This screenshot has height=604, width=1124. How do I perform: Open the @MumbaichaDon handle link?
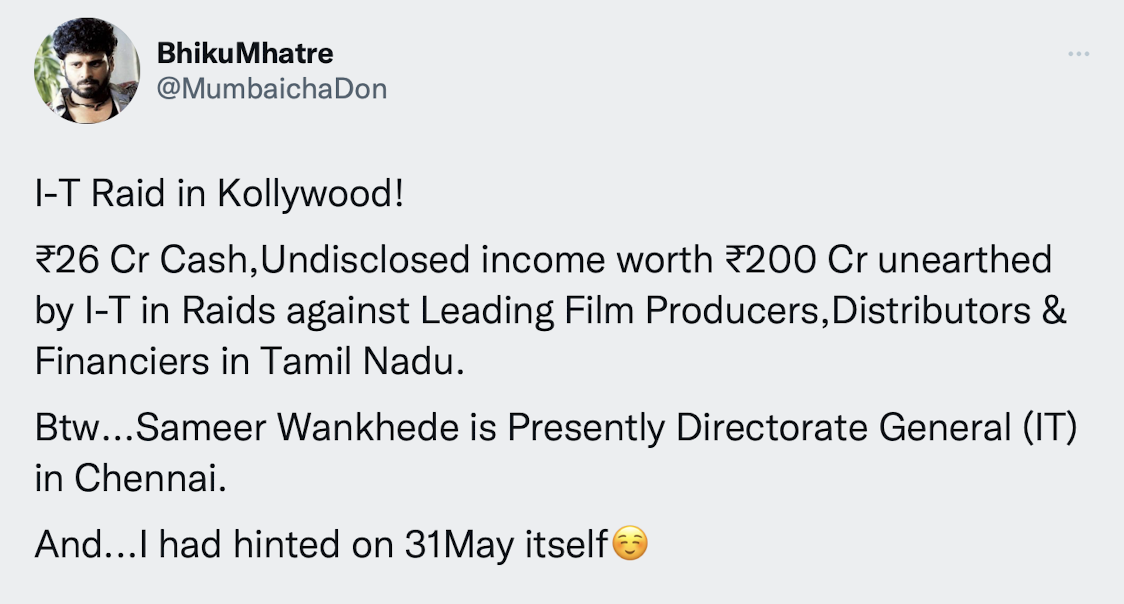coord(272,89)
